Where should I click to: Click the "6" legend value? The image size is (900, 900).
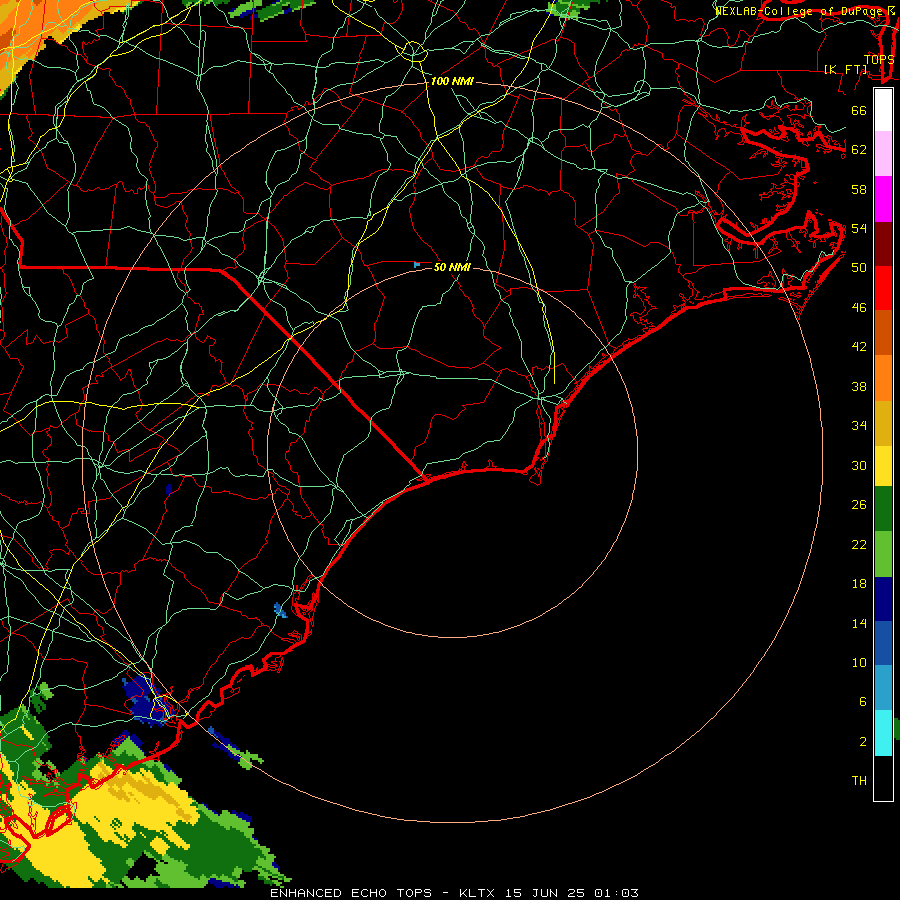[863, 702]
